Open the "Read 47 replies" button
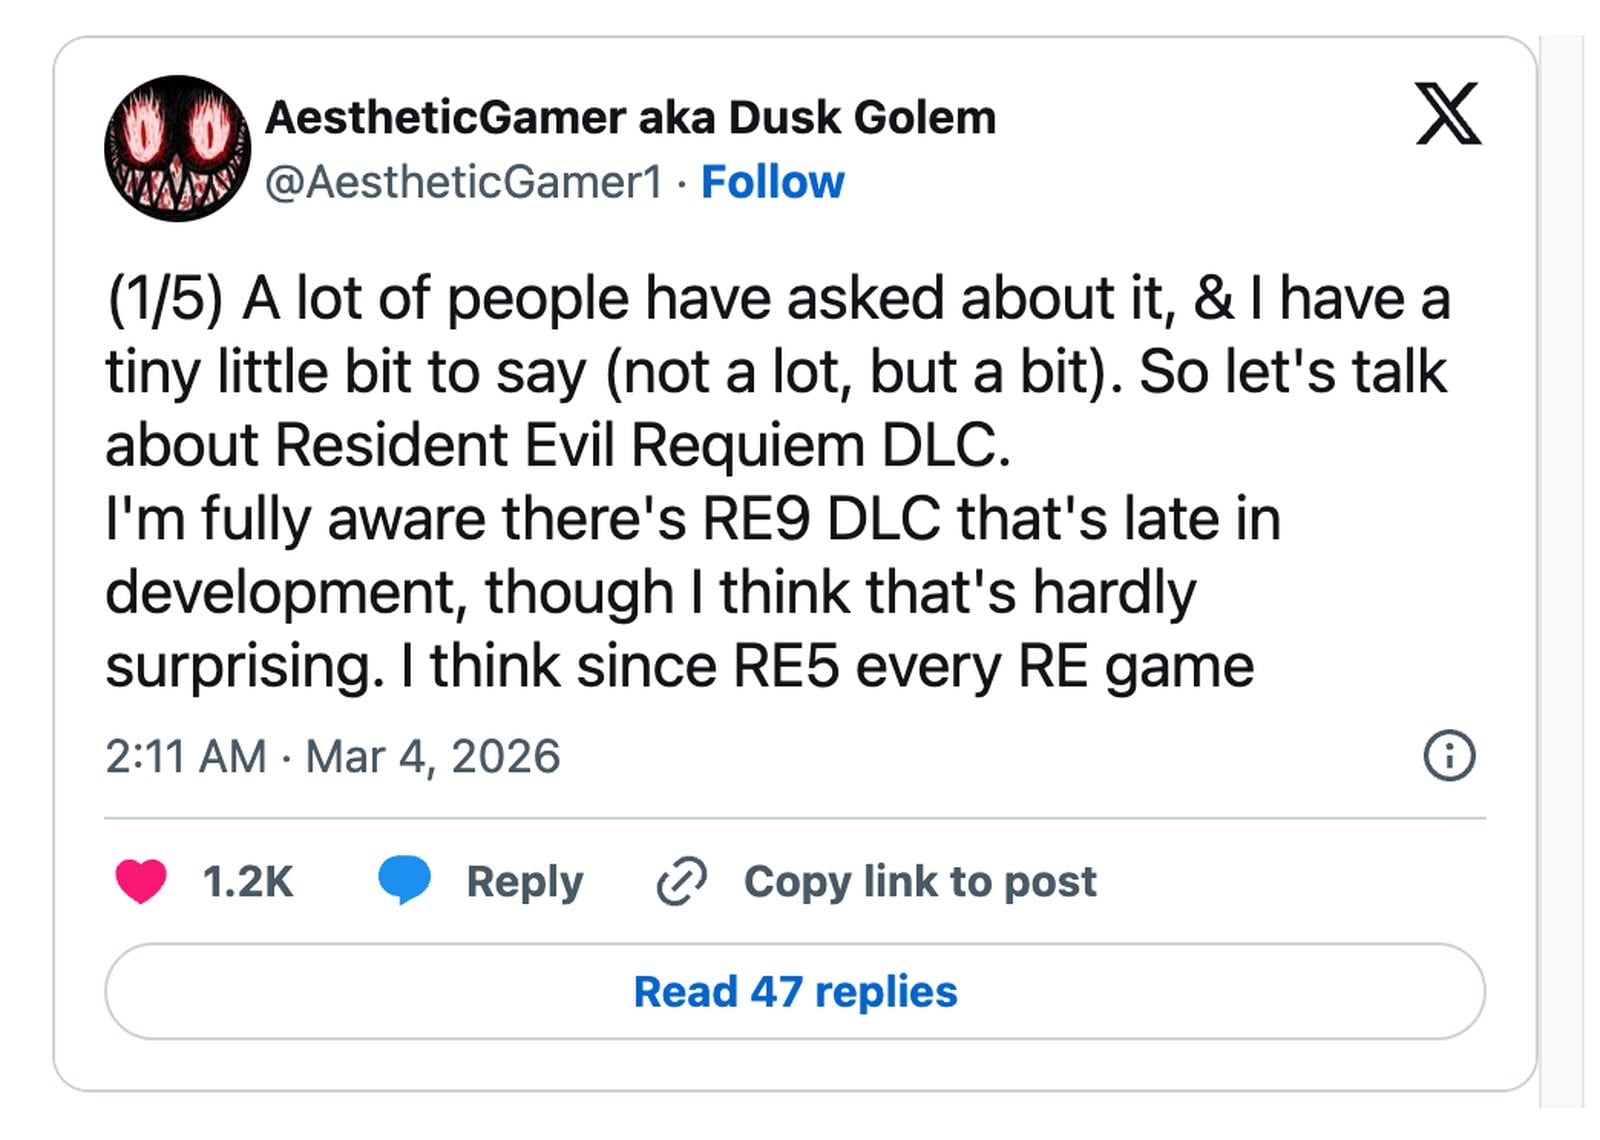This screenshot has height=1140, width=1600. 795,992
